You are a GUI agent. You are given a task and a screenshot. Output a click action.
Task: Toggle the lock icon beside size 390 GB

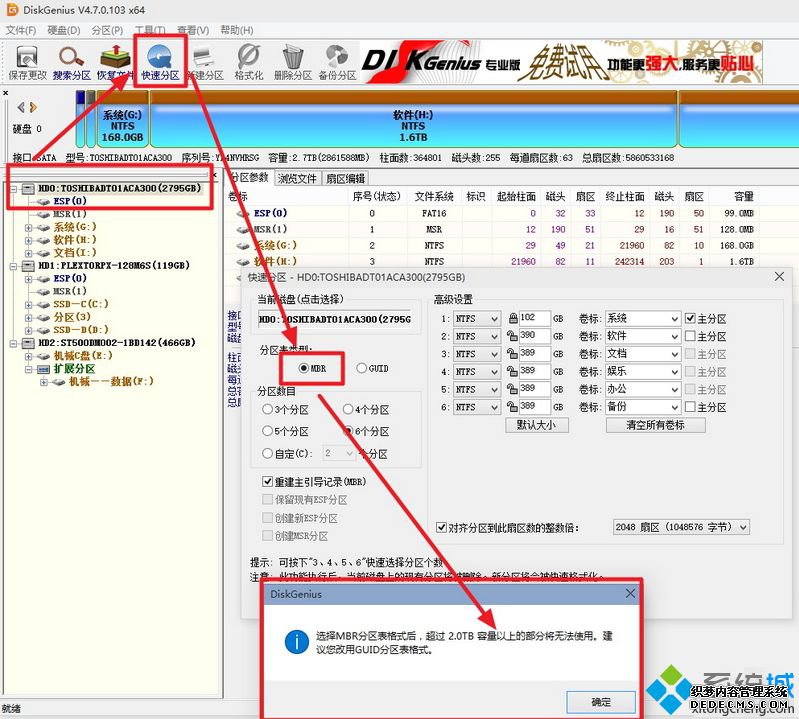coord(513,336)
